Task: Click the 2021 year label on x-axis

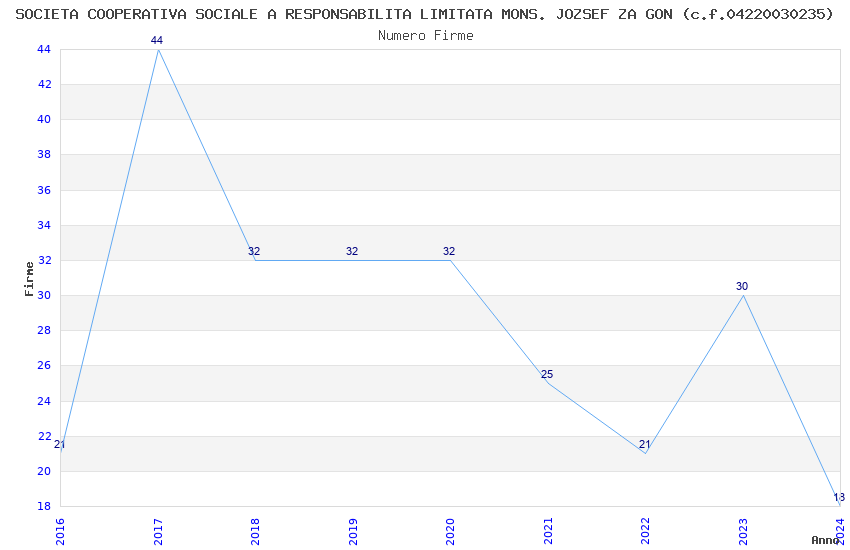Action: tap(548, 531)
